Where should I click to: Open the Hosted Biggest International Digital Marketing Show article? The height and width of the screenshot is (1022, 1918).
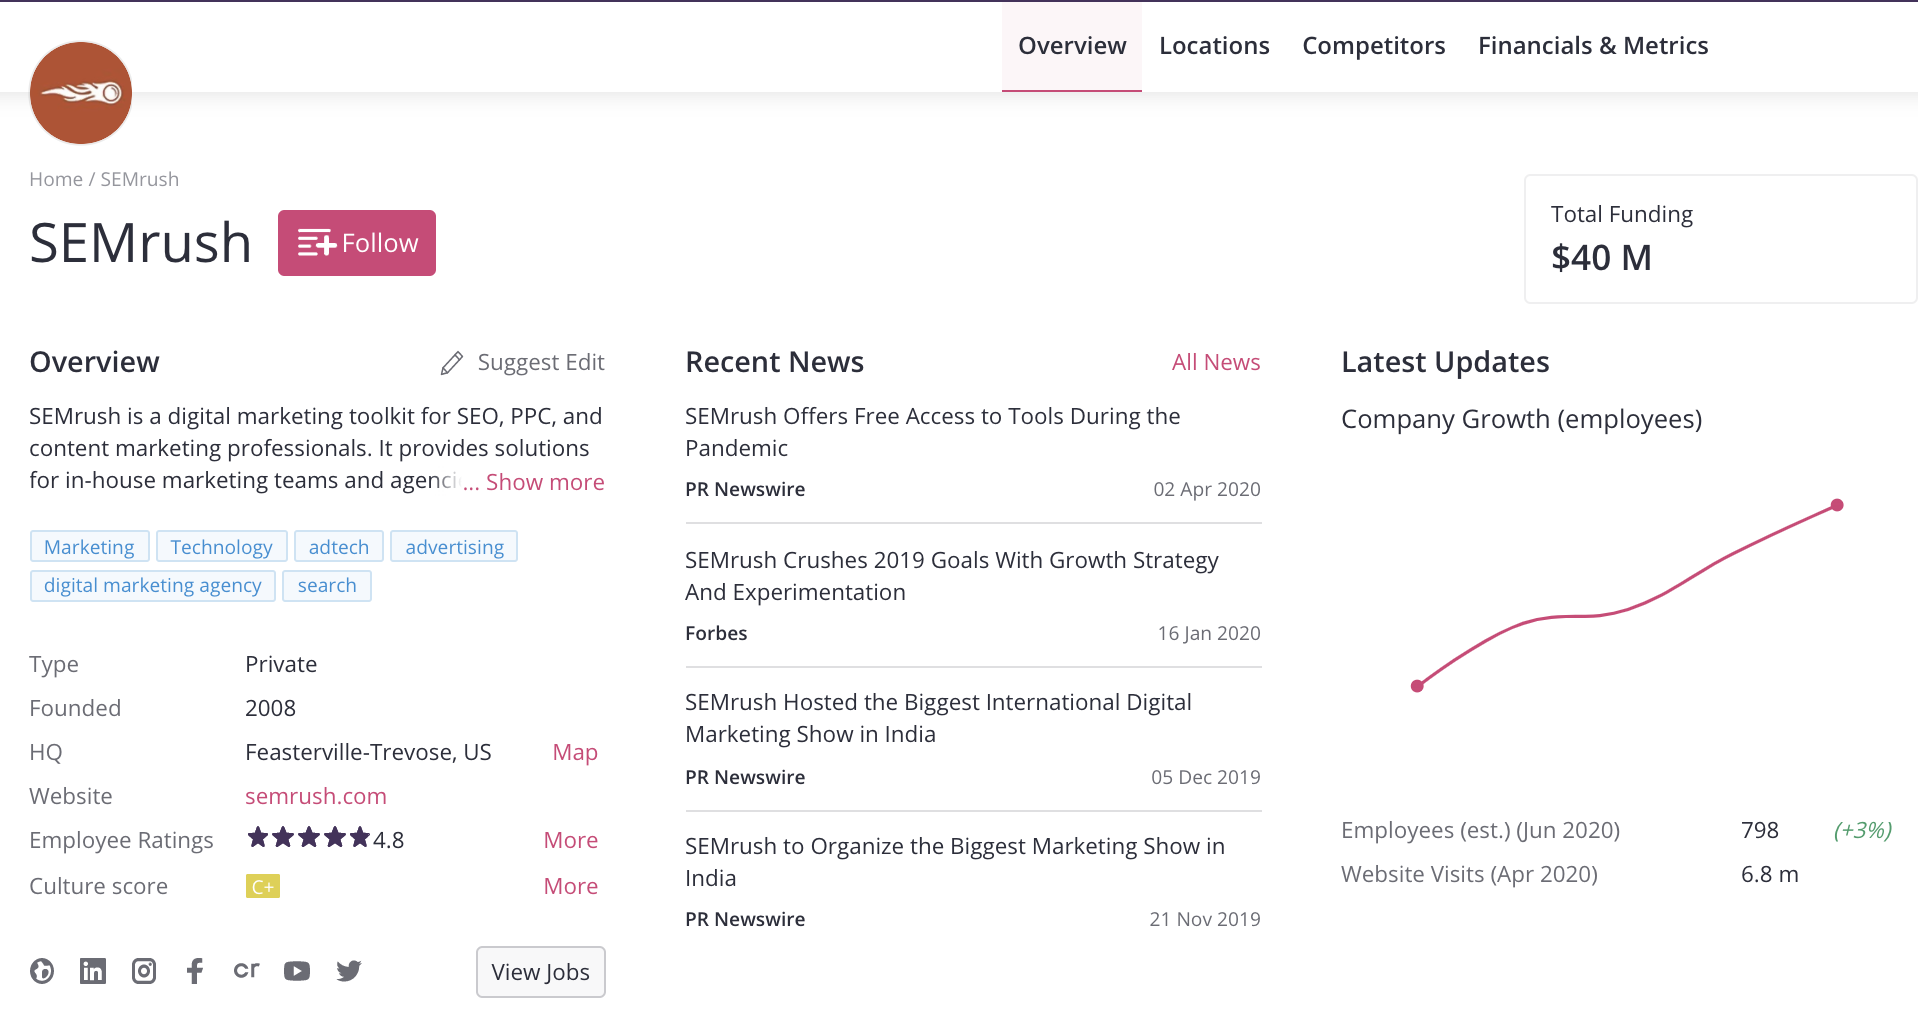[938, 718]
